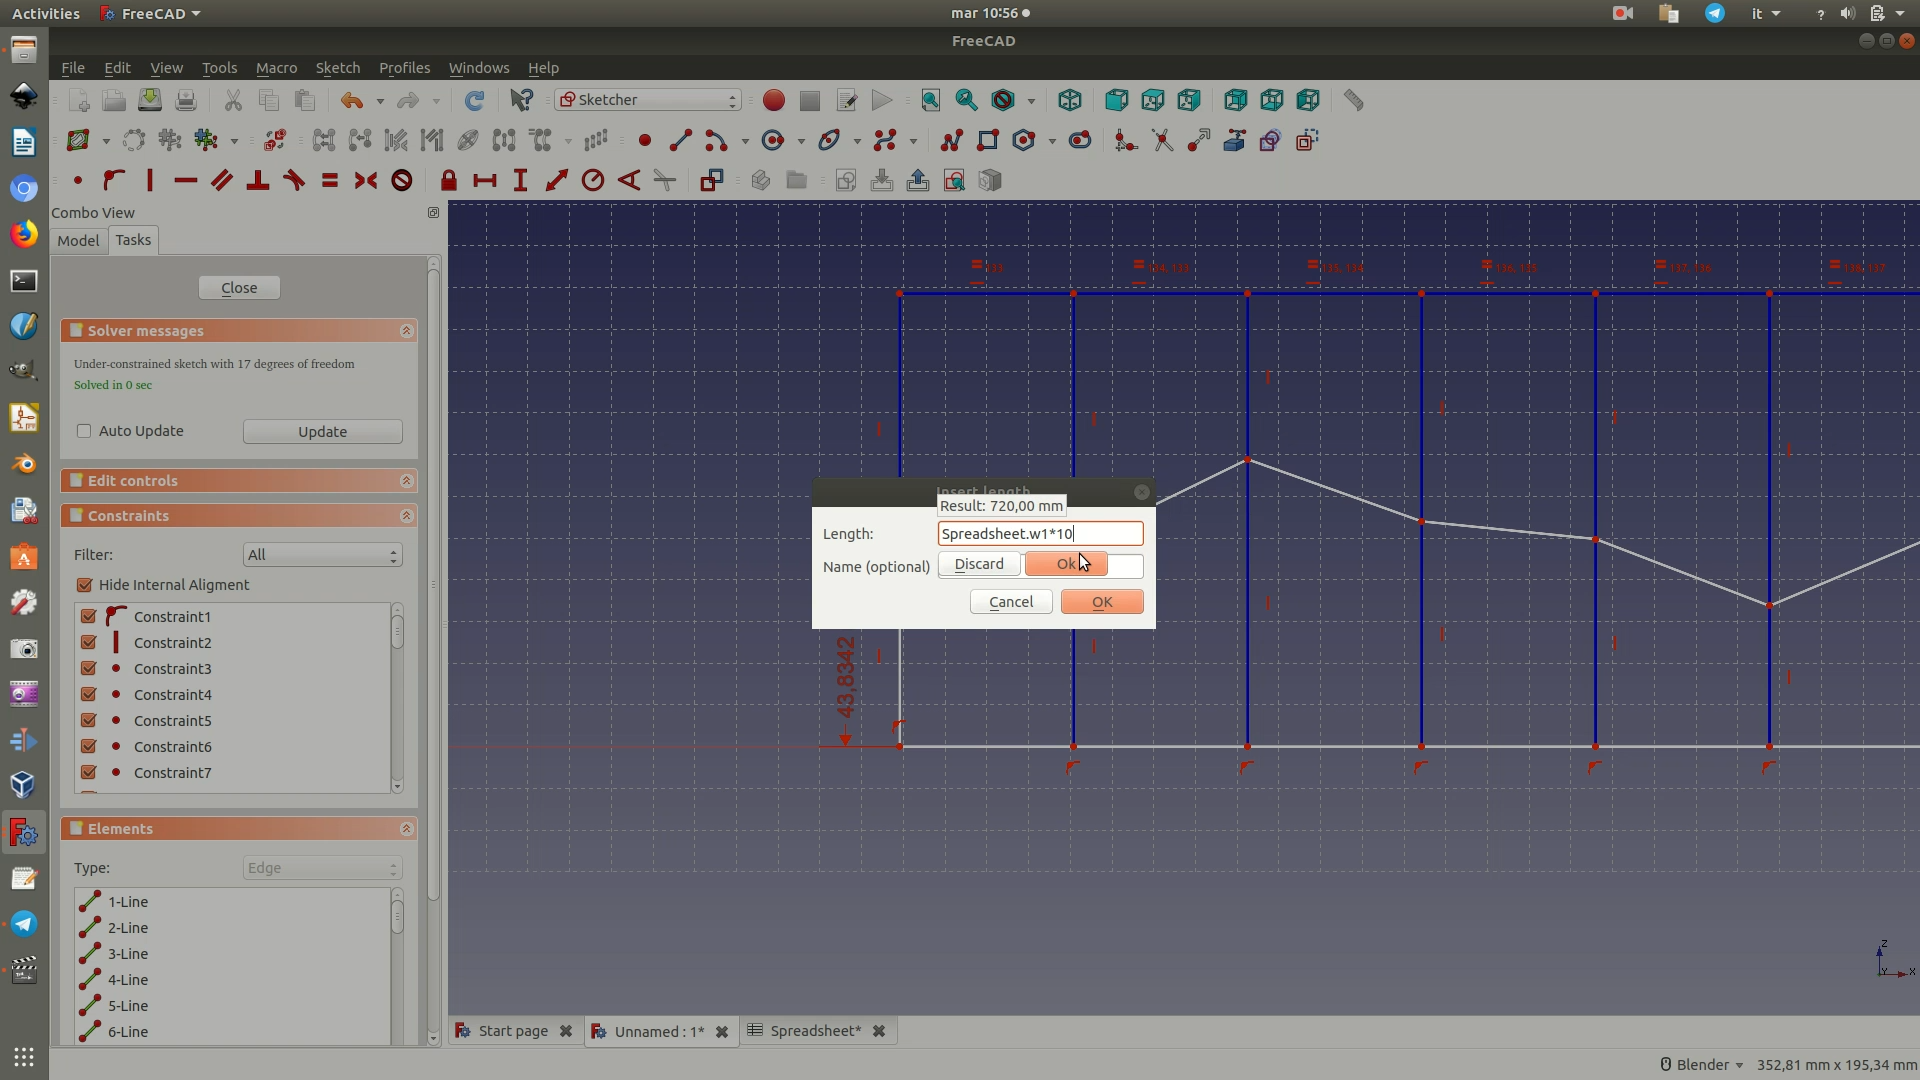Enable the Auto Update checkbox
Image resolution: width=1920 pixels, height=1080 pixels.
84,431
